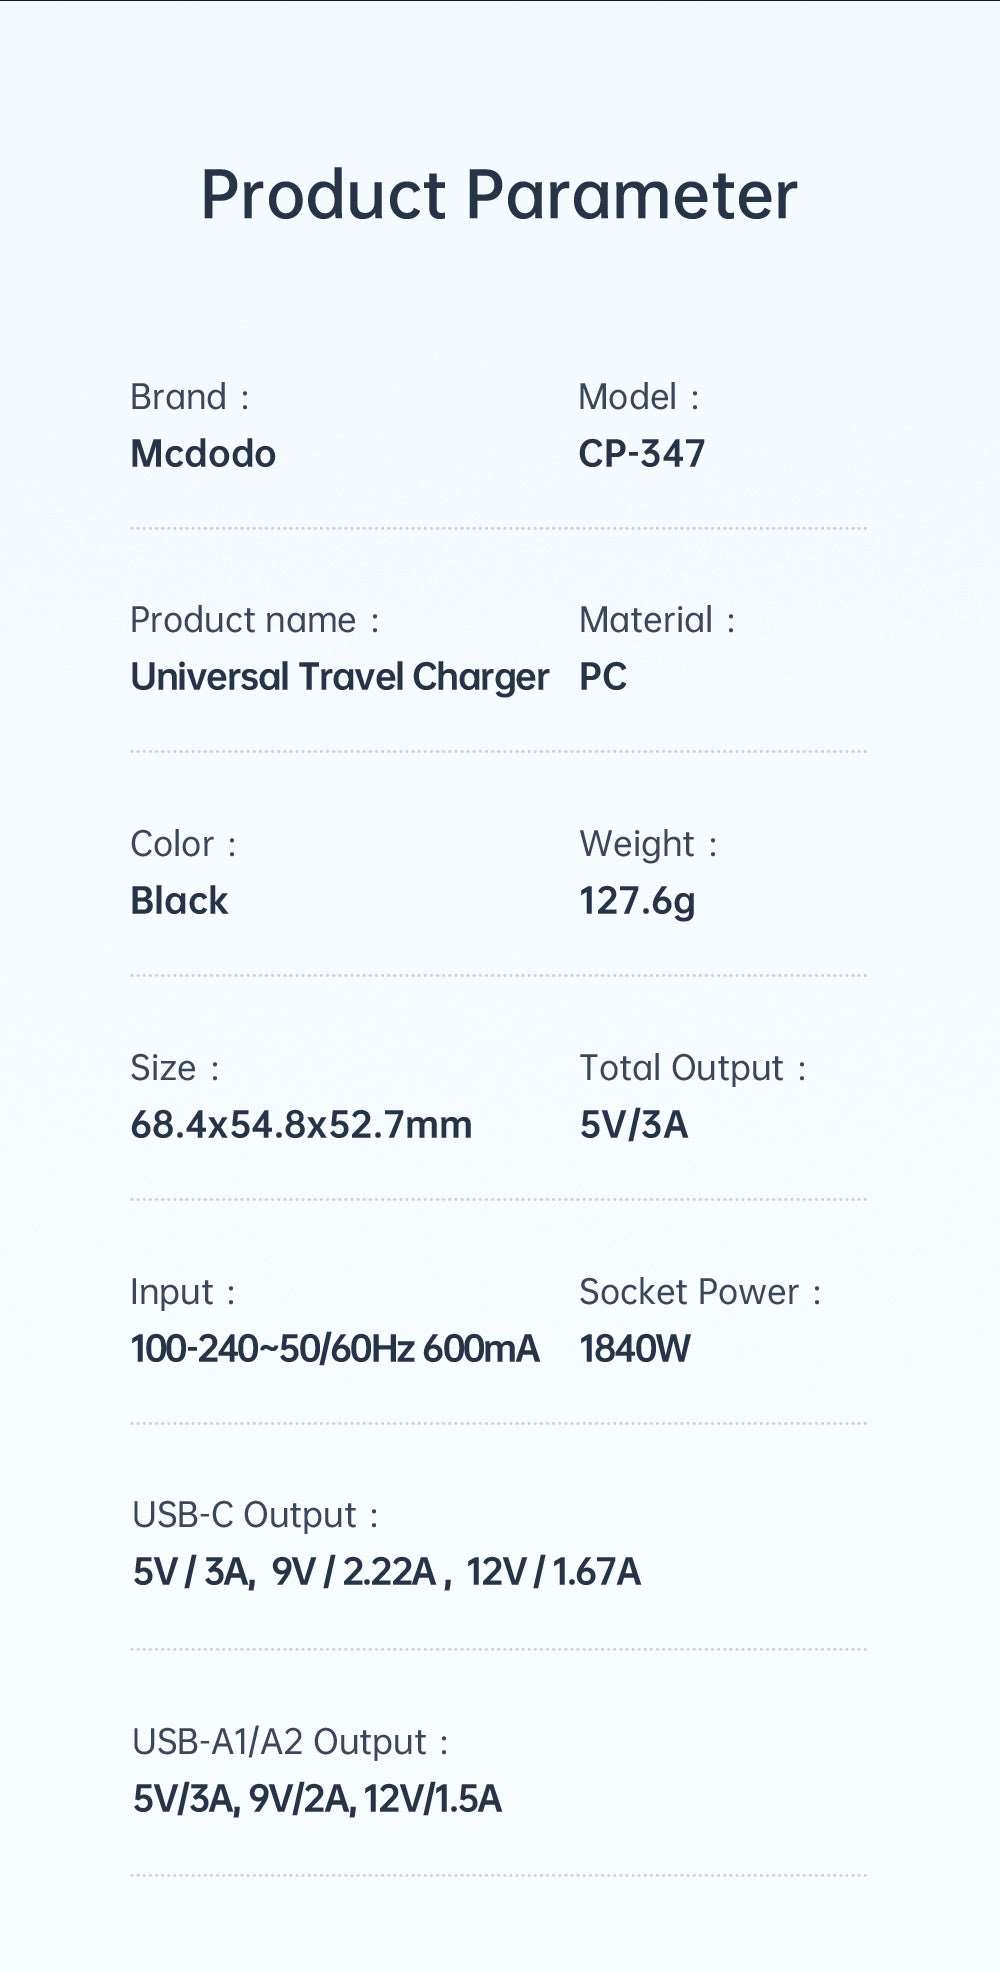Click the CP-347 model number

tap(642, 454)
